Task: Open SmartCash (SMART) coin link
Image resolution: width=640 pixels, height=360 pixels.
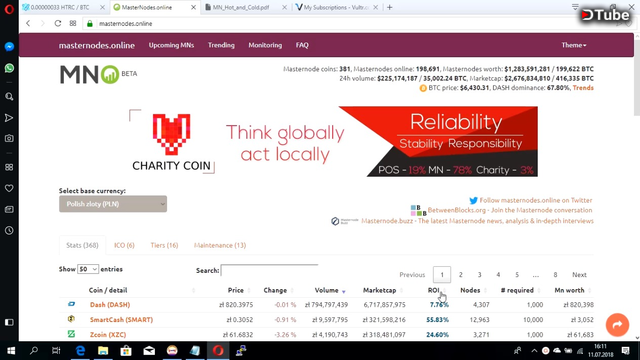Action: 121,320
